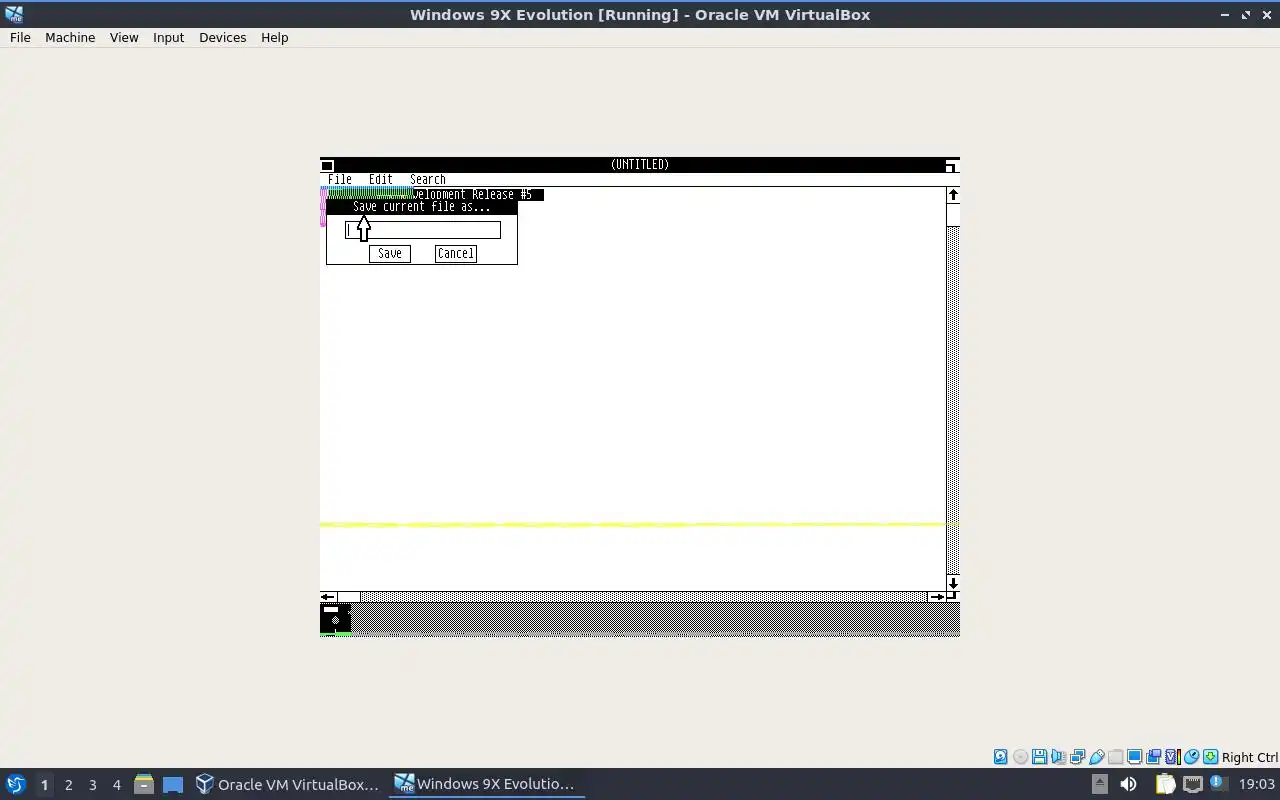This screenshot has height=800, width=1280.
Task: Switch to Oracle VM VirtualBox Manager task
Action: 287,784
